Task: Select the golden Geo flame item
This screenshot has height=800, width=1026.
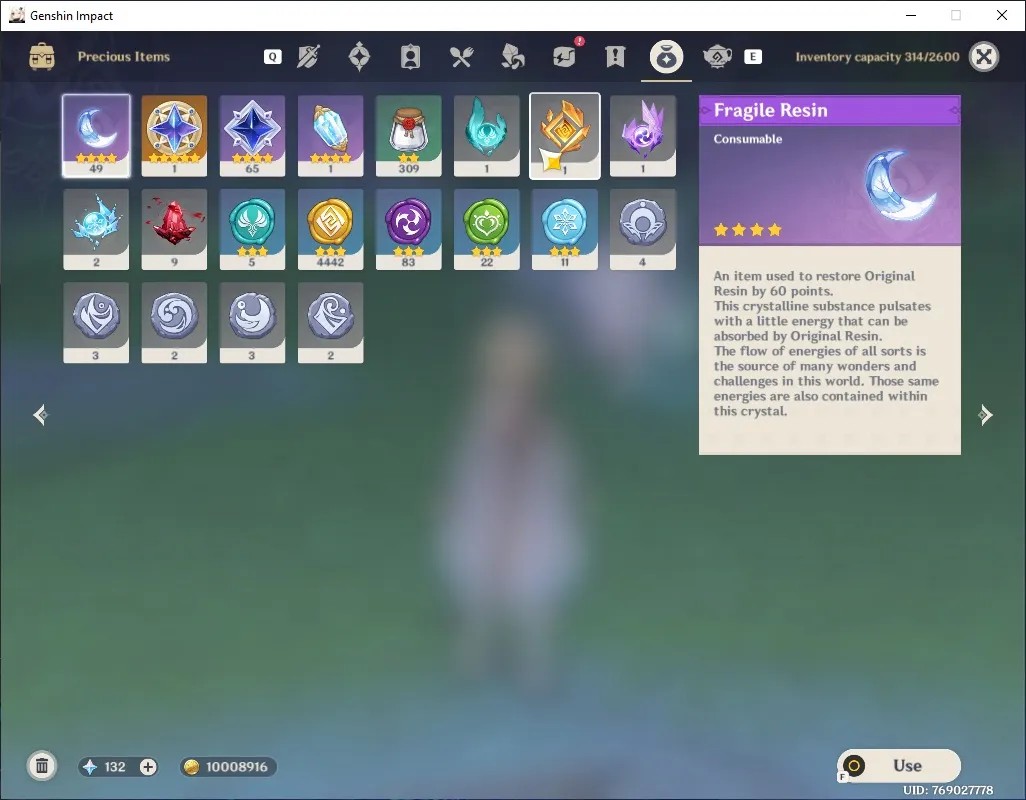Action: point(565,135)
